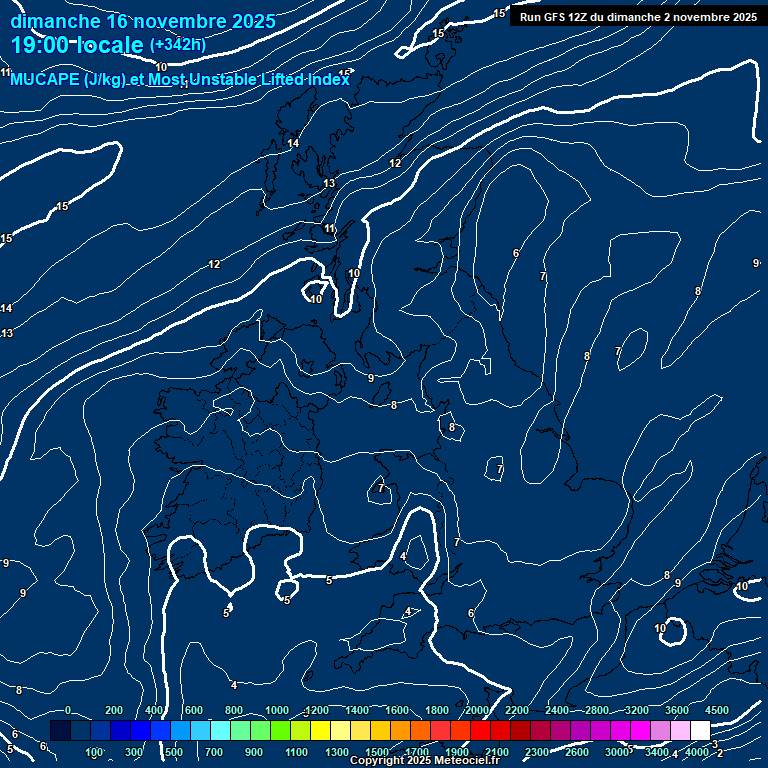Click the '200' legend value
The width and height of the screenshot is (768, 768).
tap(114, 710)
